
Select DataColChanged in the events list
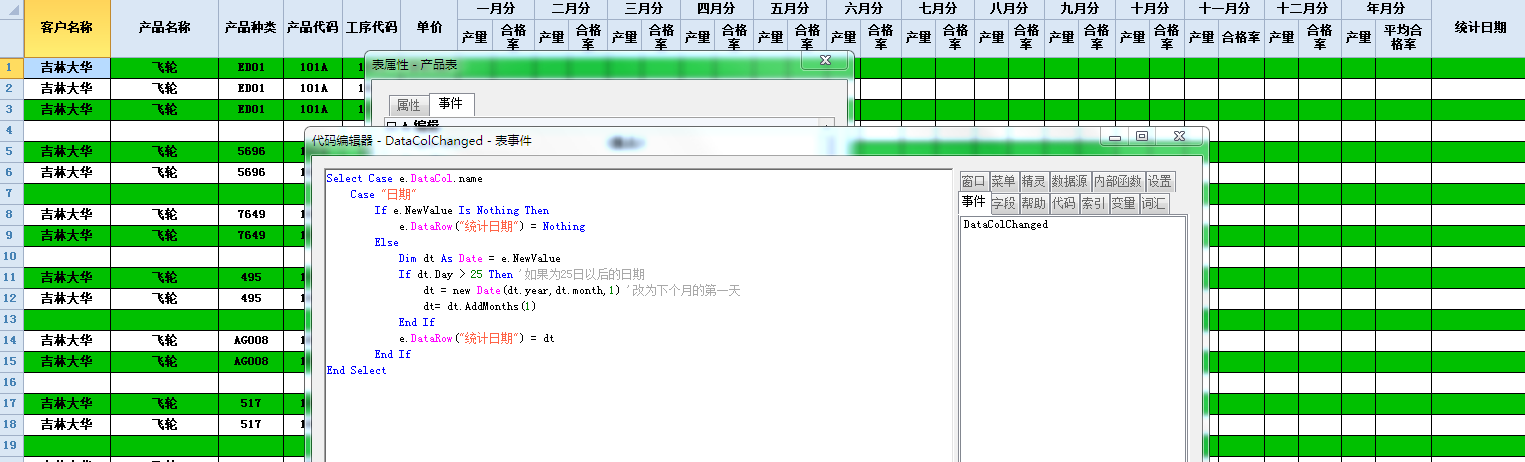coord(1005,225)
